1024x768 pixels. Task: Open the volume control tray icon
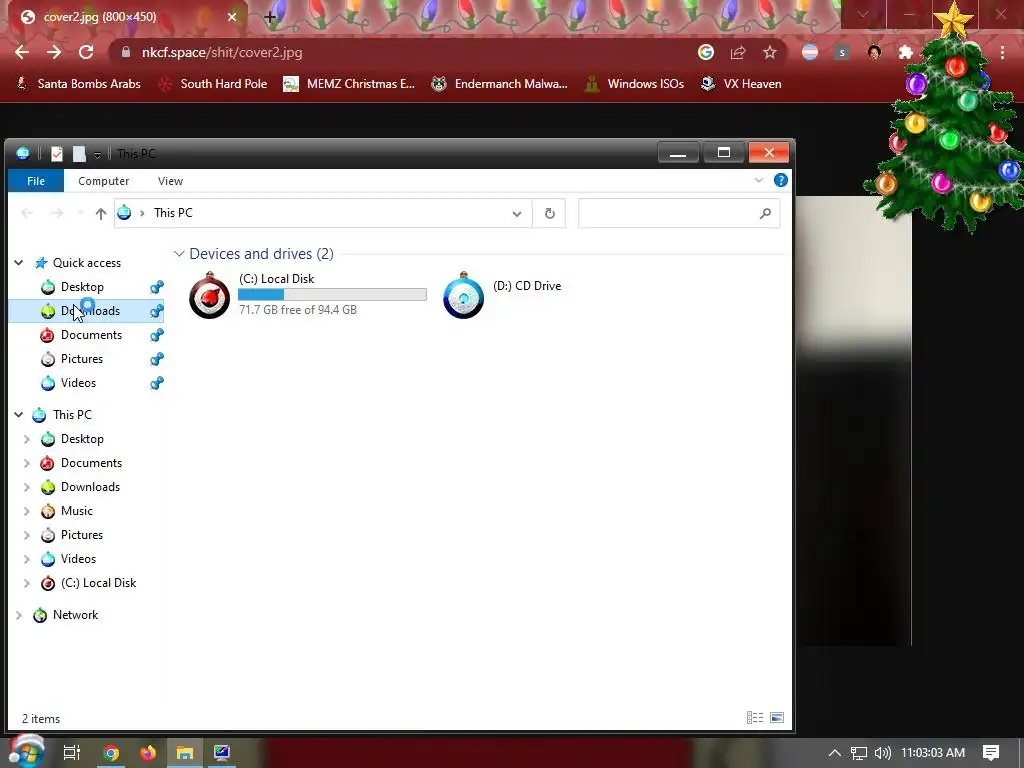(x=882, y=753)
